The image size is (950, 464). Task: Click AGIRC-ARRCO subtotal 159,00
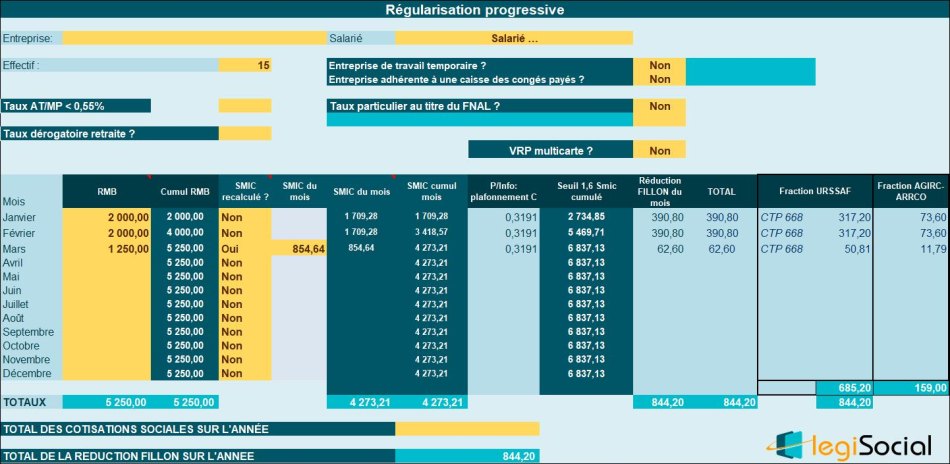[911, 388]
